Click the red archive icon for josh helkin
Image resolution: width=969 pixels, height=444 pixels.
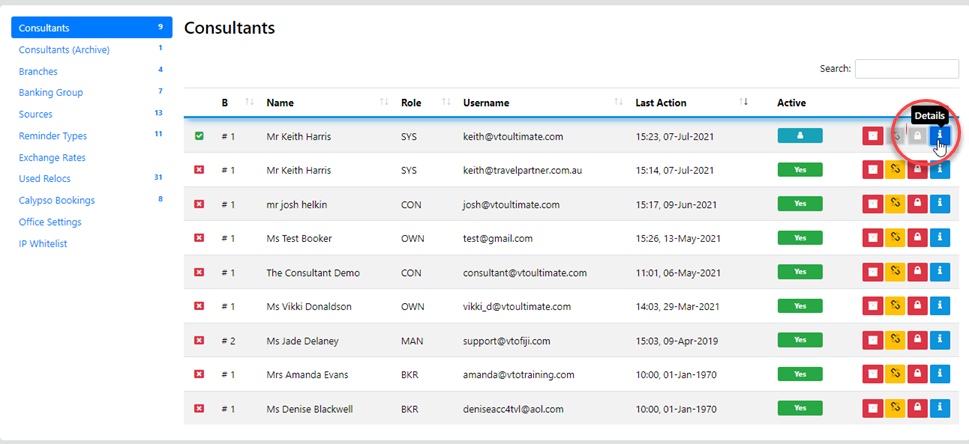(x=873, y=204)
